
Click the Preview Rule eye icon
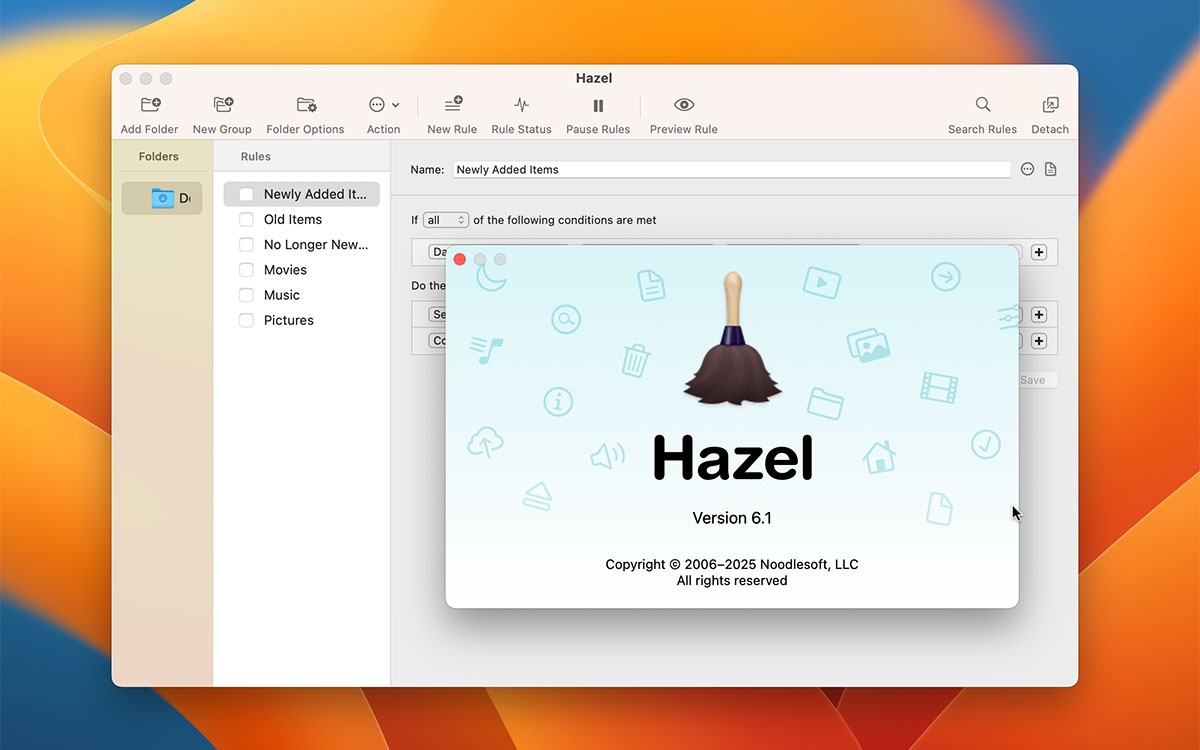(684, 105)
